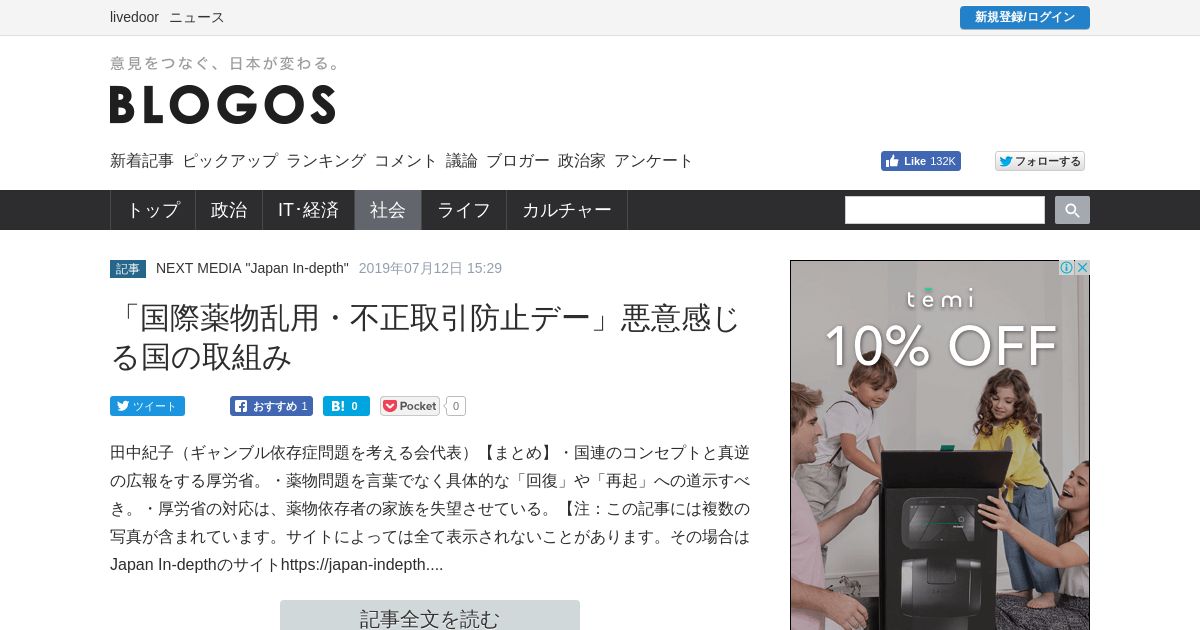Go to ピックアップ
Screen dimensions: 1200x630
coord(230,160)
